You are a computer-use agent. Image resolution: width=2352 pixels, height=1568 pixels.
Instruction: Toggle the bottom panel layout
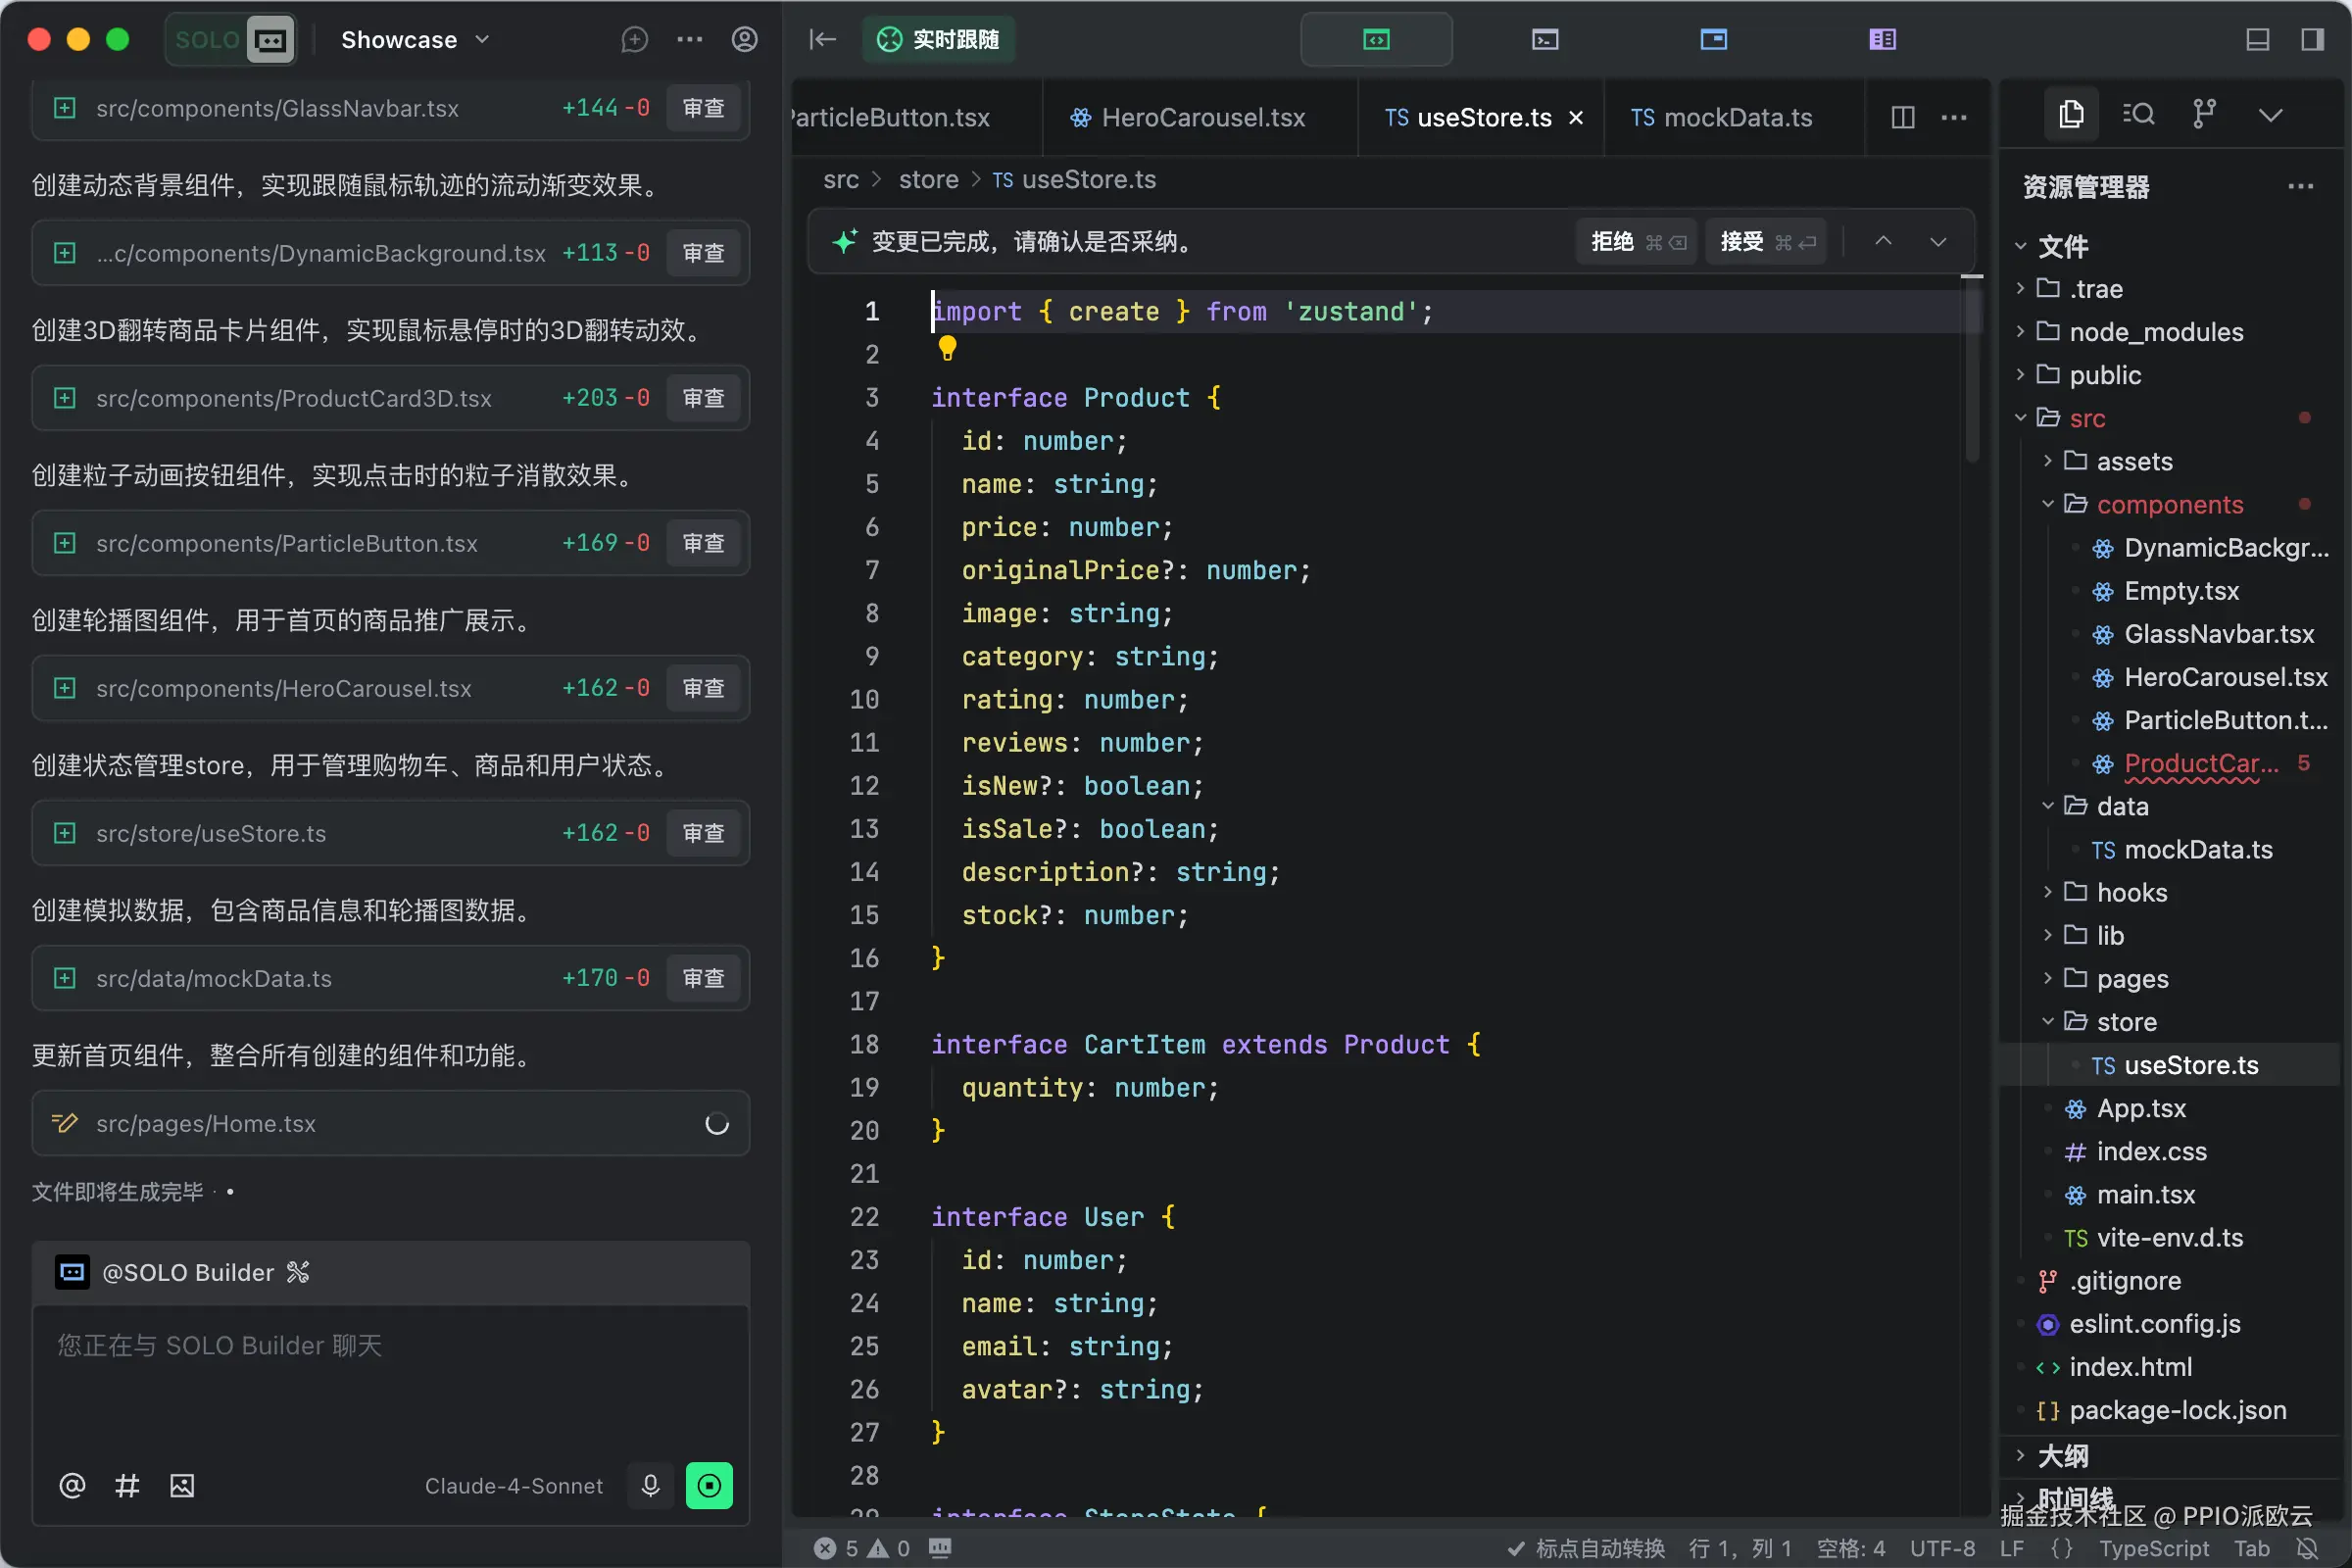pos(2257,40)
